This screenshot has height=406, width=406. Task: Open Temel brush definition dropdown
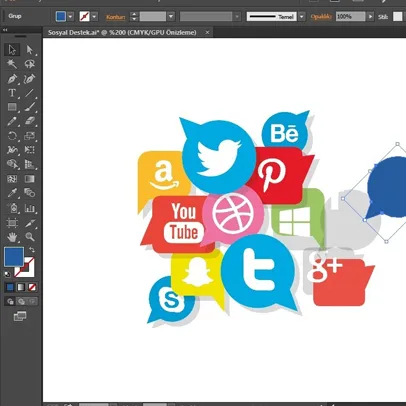point(302,16)
